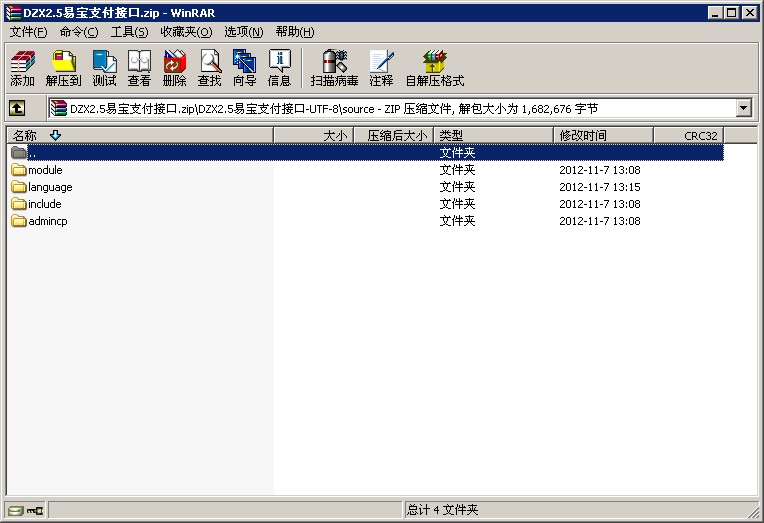The width and height of the screenshot is (764, 523).
Task: Open the 文件(F) menu
Action: point(29,32)
